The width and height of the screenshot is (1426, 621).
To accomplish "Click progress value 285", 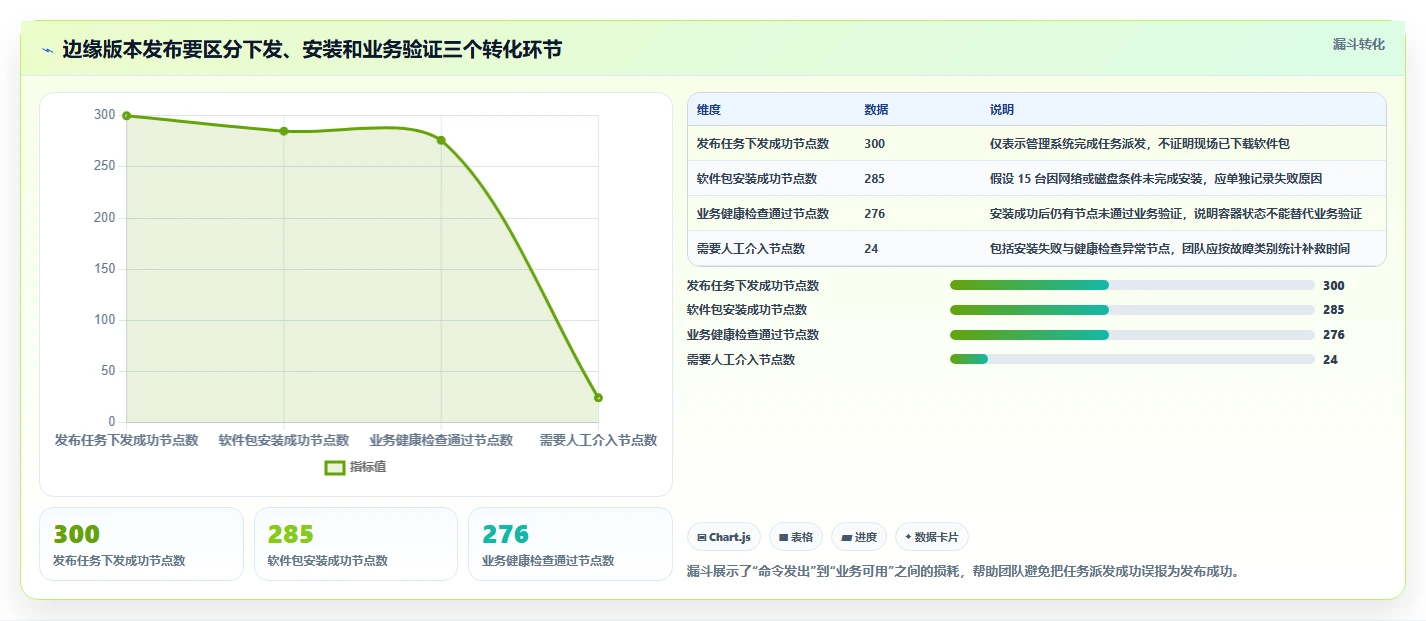I will click(x=1333, y=310).
